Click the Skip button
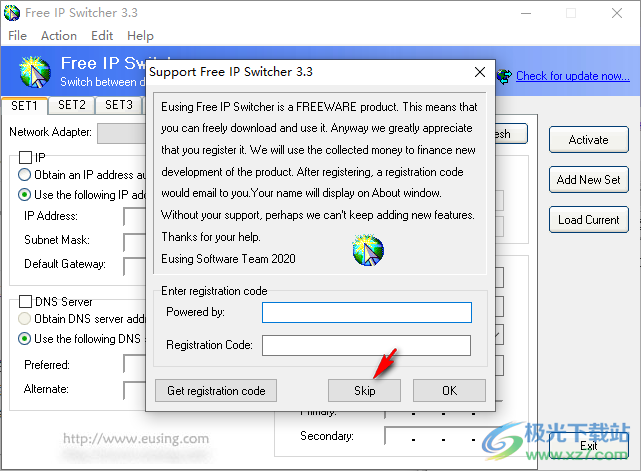 pyautogui.click(x=364, y=391)
